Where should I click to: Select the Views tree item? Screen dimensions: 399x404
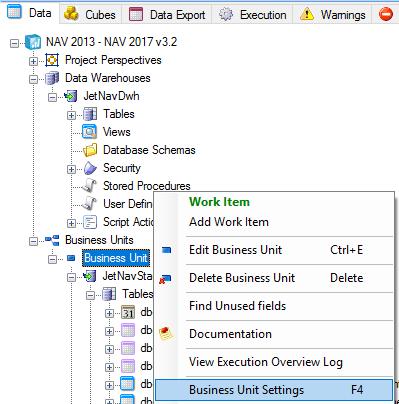pyautogui.click(x=116, y=132)
